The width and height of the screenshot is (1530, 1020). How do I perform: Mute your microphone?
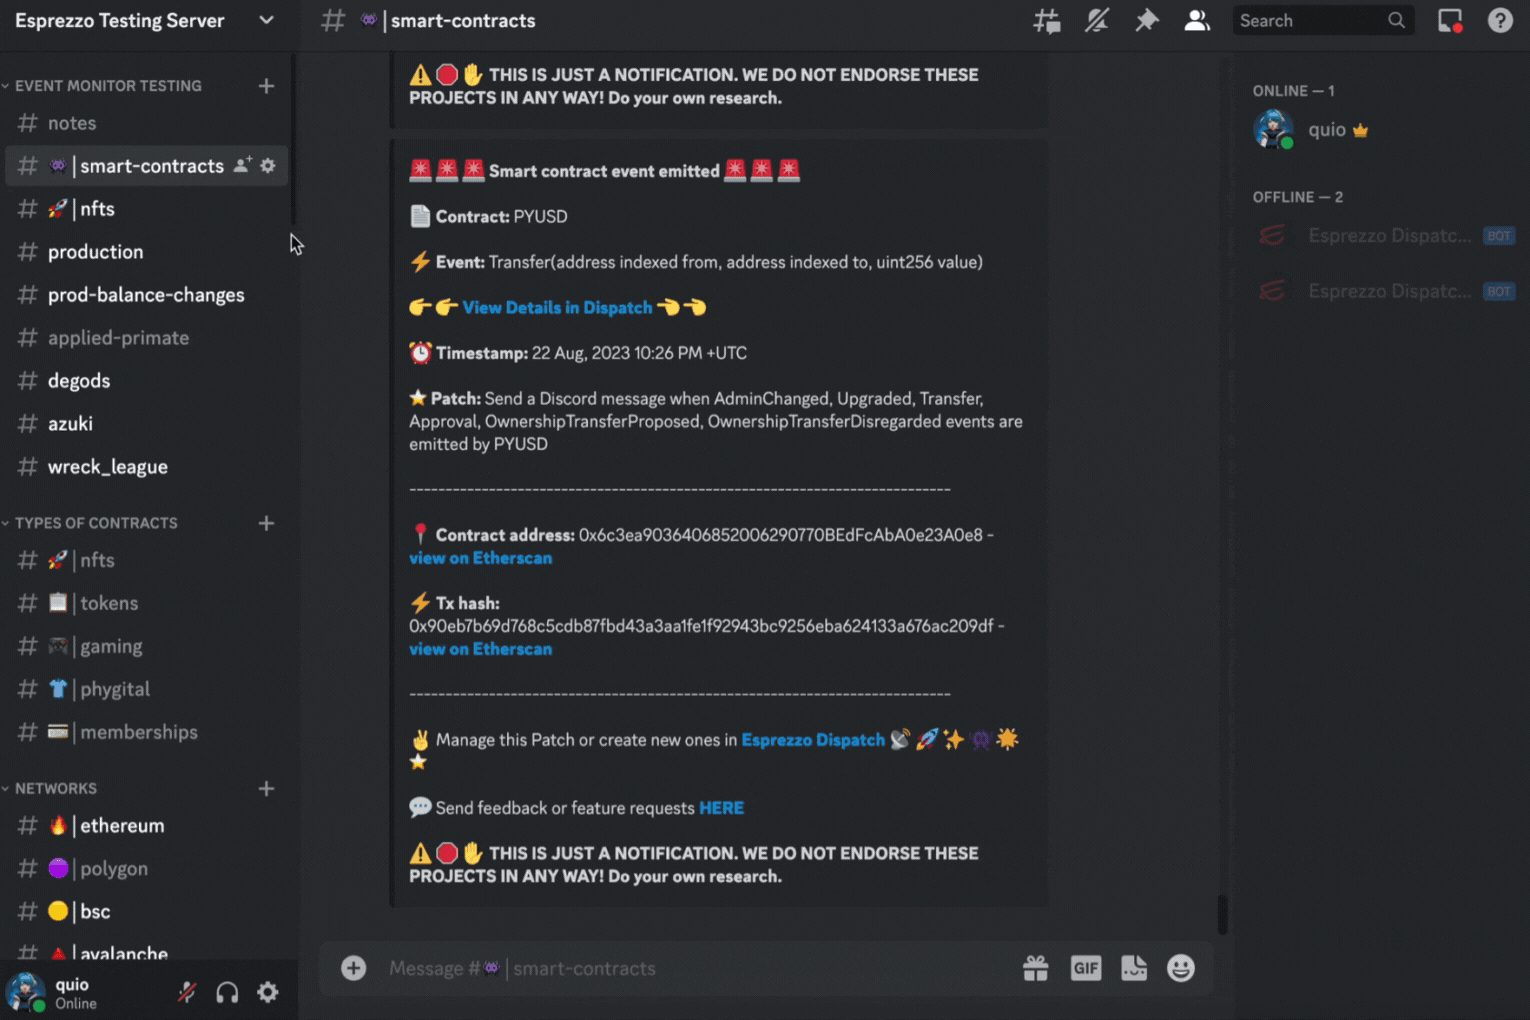187,991
